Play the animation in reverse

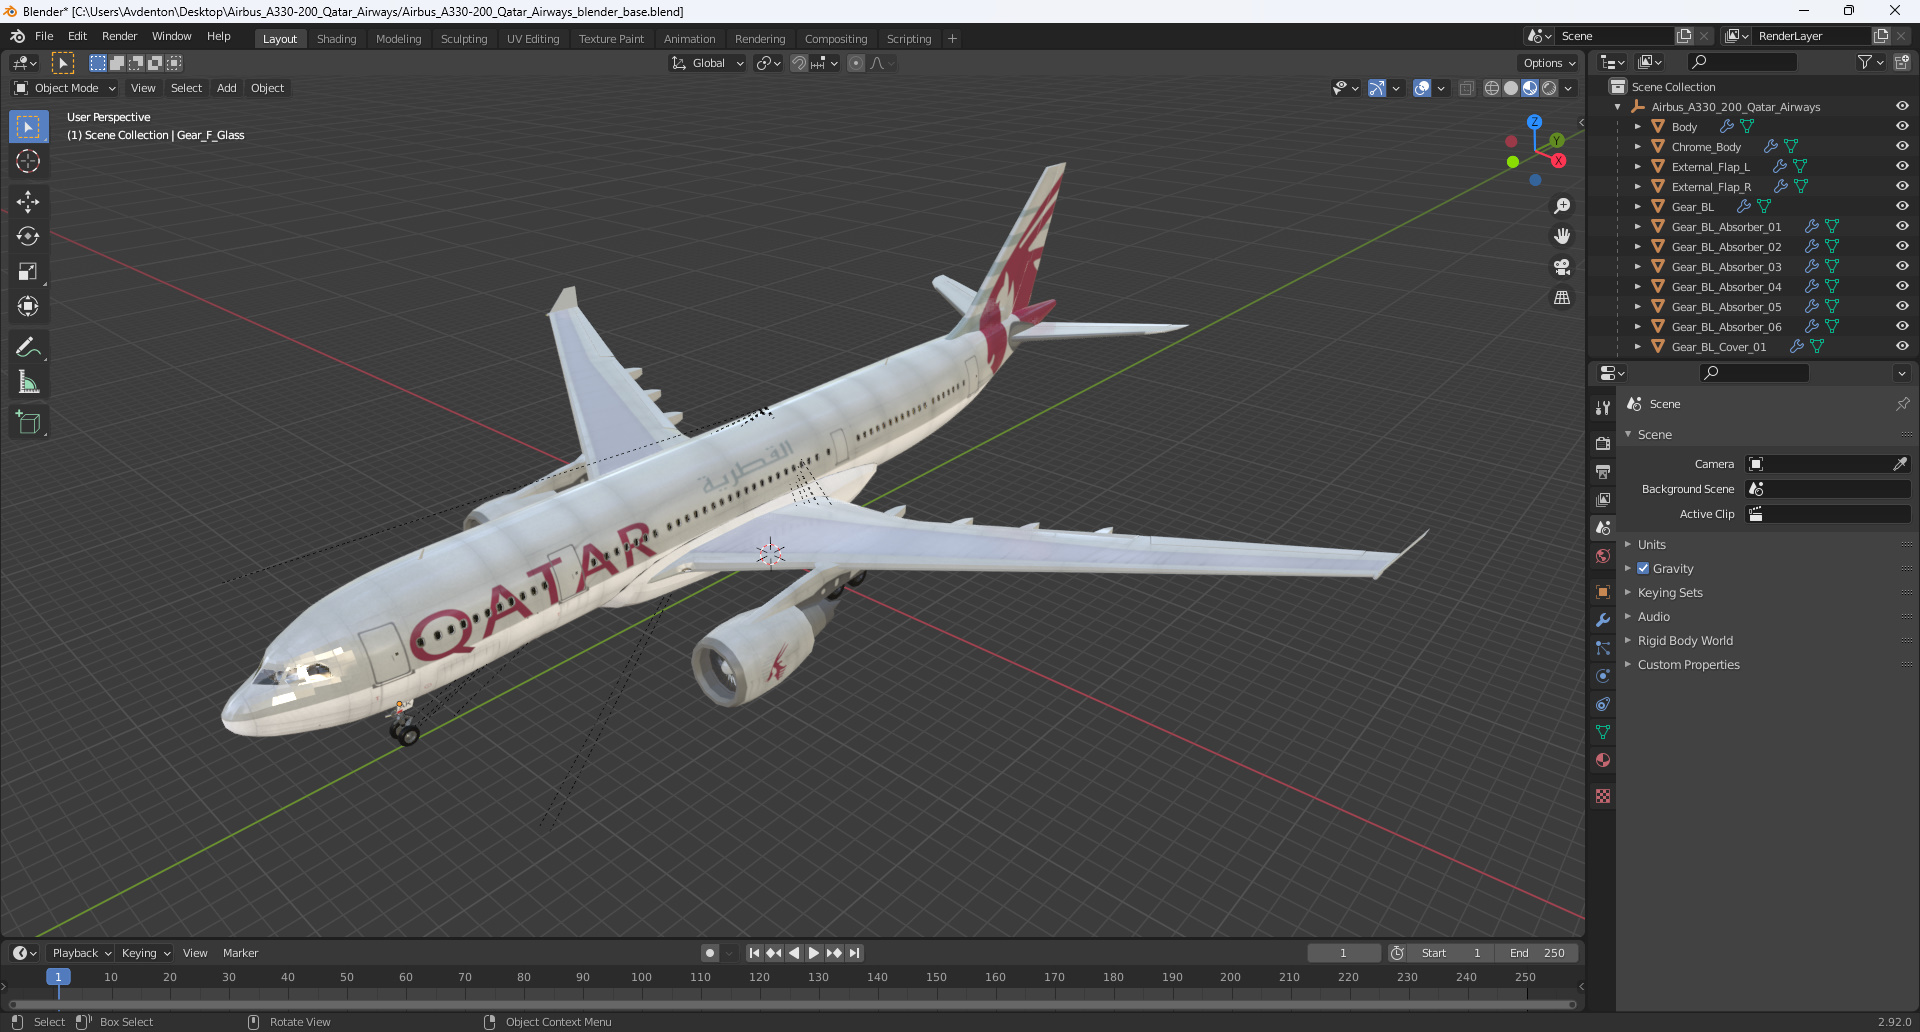click(x=794, y=953)
